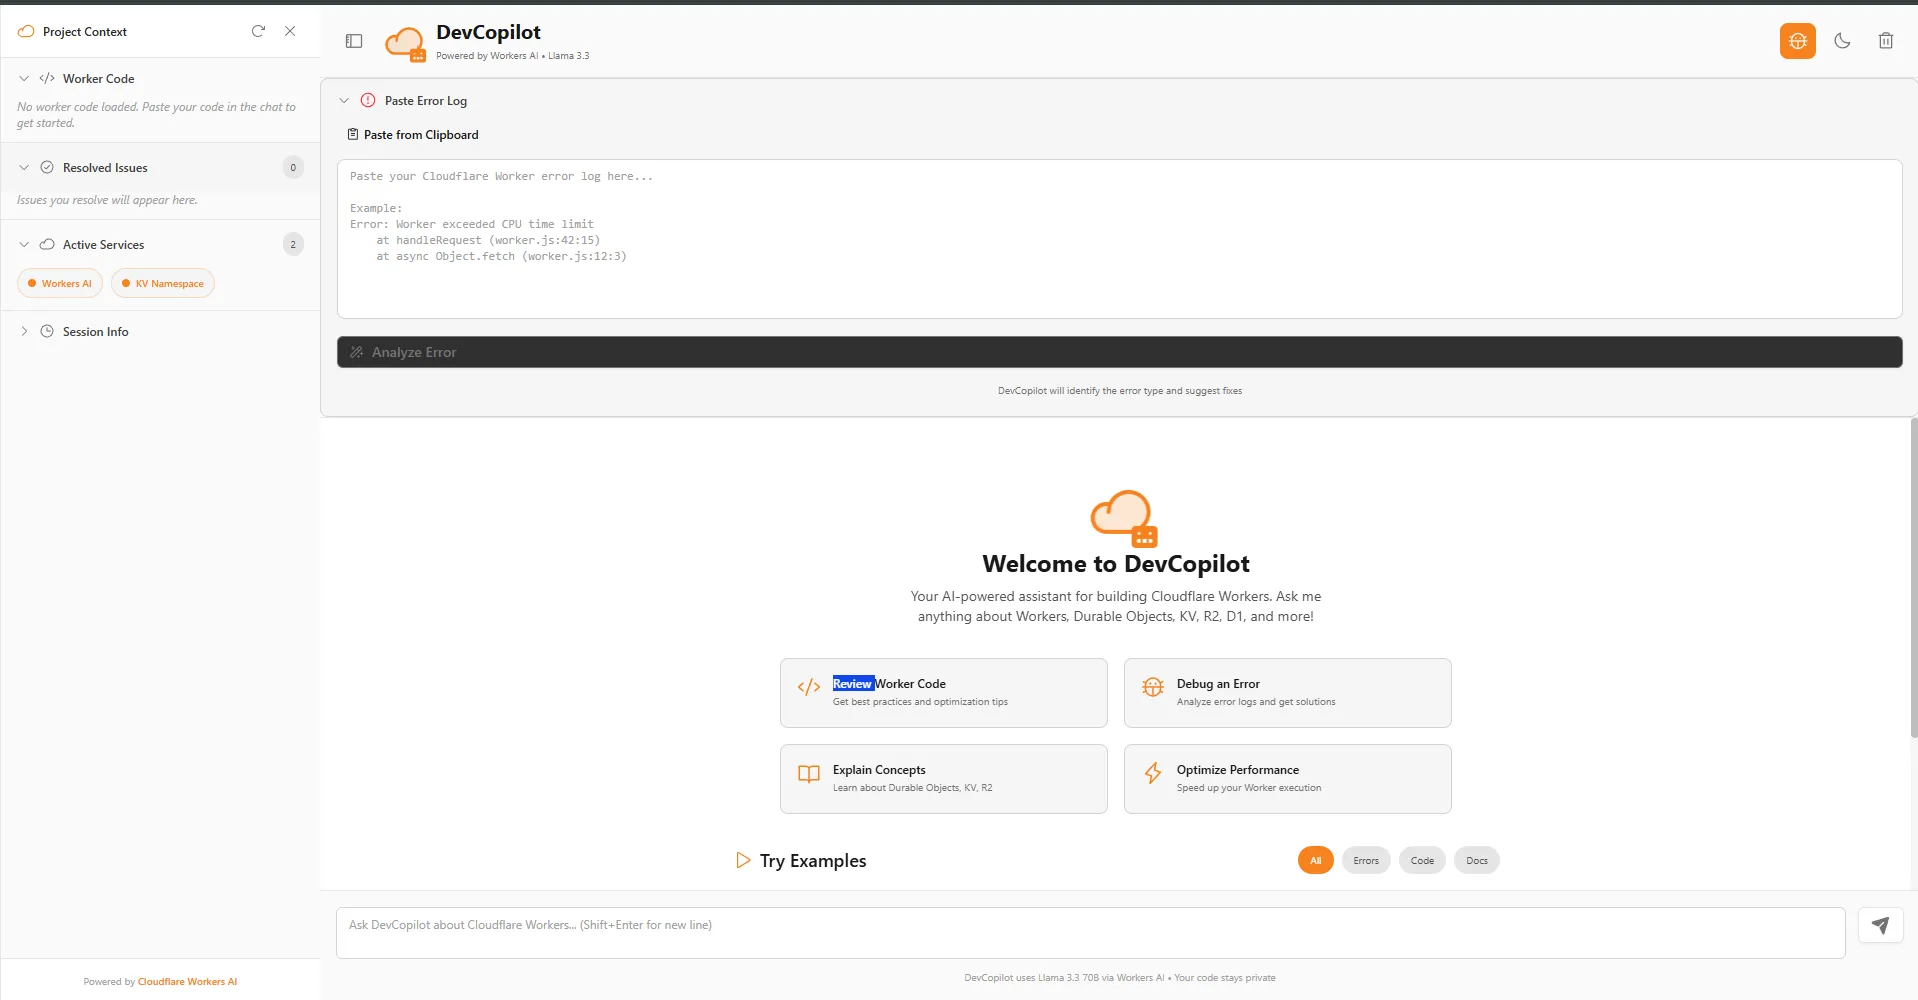Click the Session Info clock icon
Viewport: 1918px width, 1000px height.
pos(47,331)
